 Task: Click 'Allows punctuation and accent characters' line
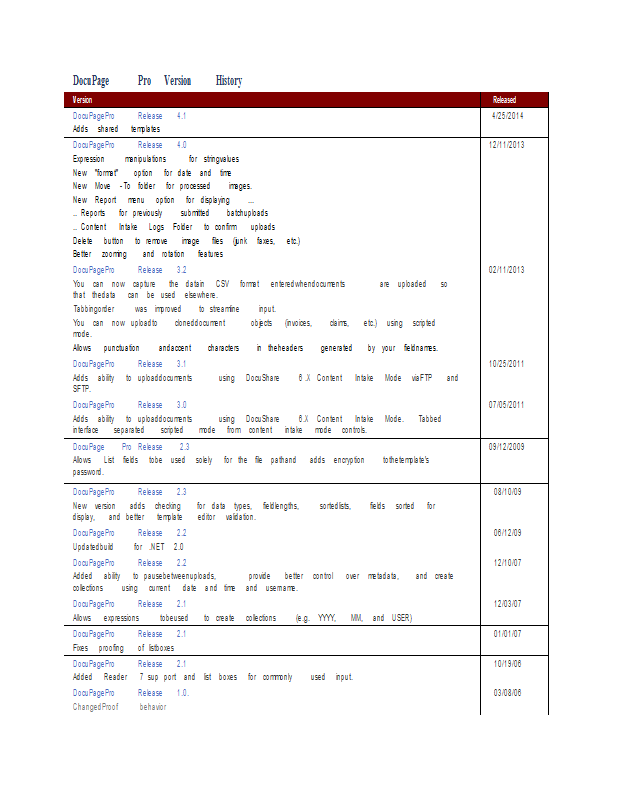pyautogui.click(x=256, y=348)
